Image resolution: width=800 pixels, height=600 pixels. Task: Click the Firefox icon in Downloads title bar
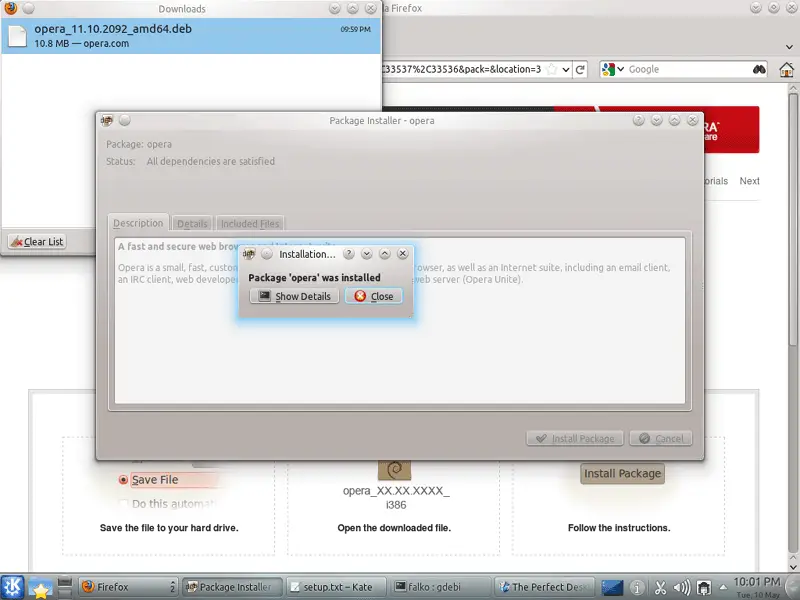tap(10, 8)
